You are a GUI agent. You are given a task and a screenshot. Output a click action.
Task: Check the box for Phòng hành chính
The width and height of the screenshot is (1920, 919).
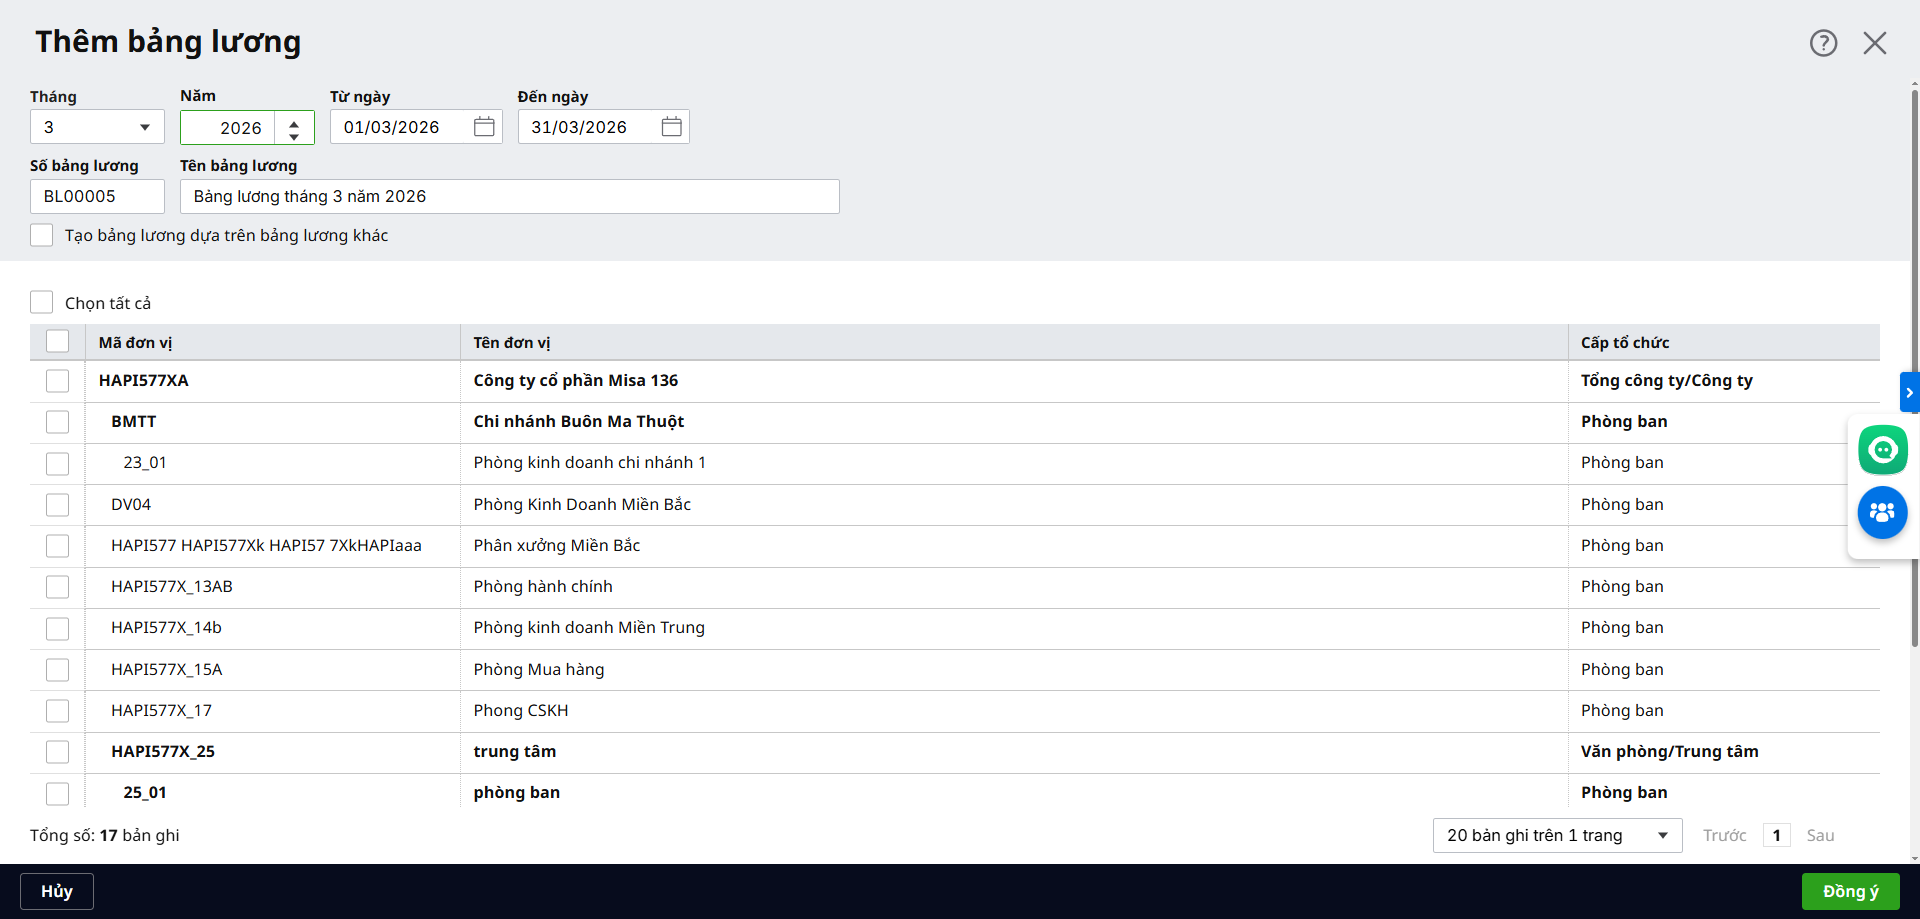point(58,587)
